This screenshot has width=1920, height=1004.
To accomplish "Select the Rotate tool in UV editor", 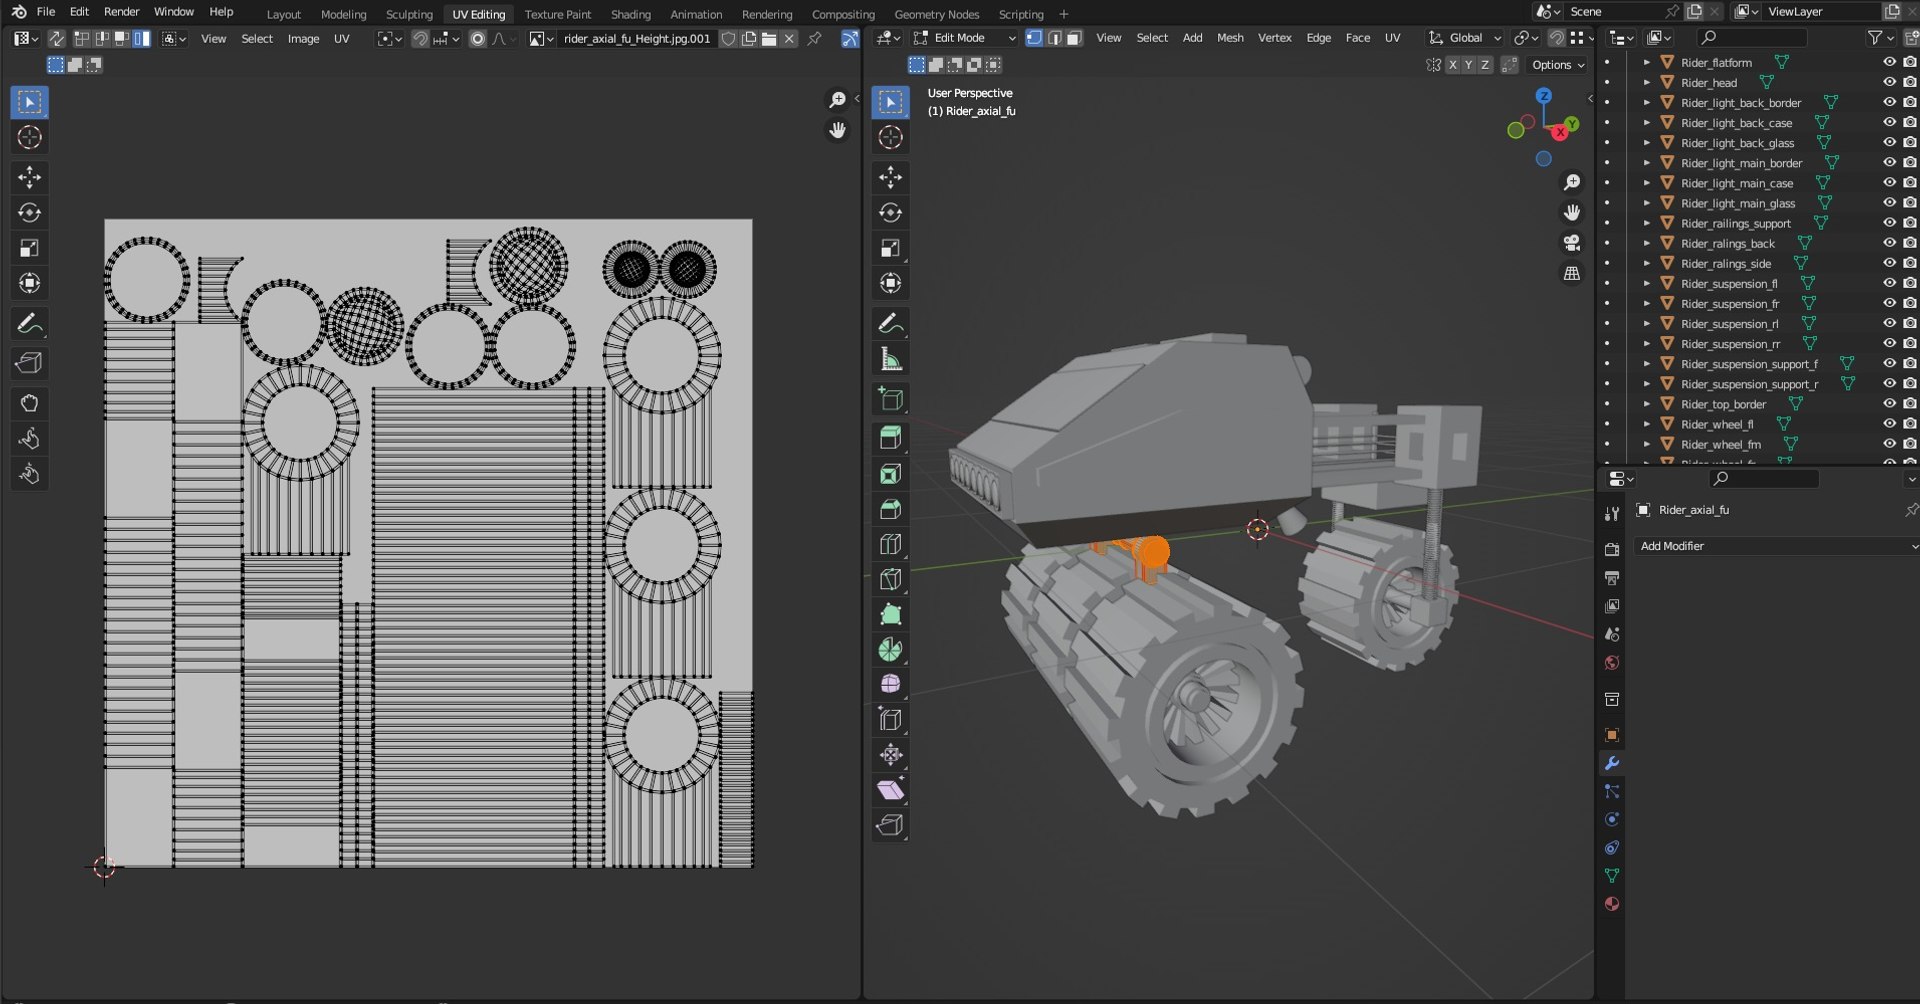I will [x=29, y=212].
